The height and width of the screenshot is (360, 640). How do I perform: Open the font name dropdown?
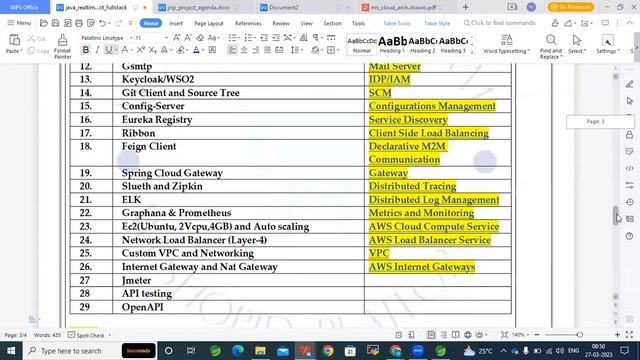131,38
